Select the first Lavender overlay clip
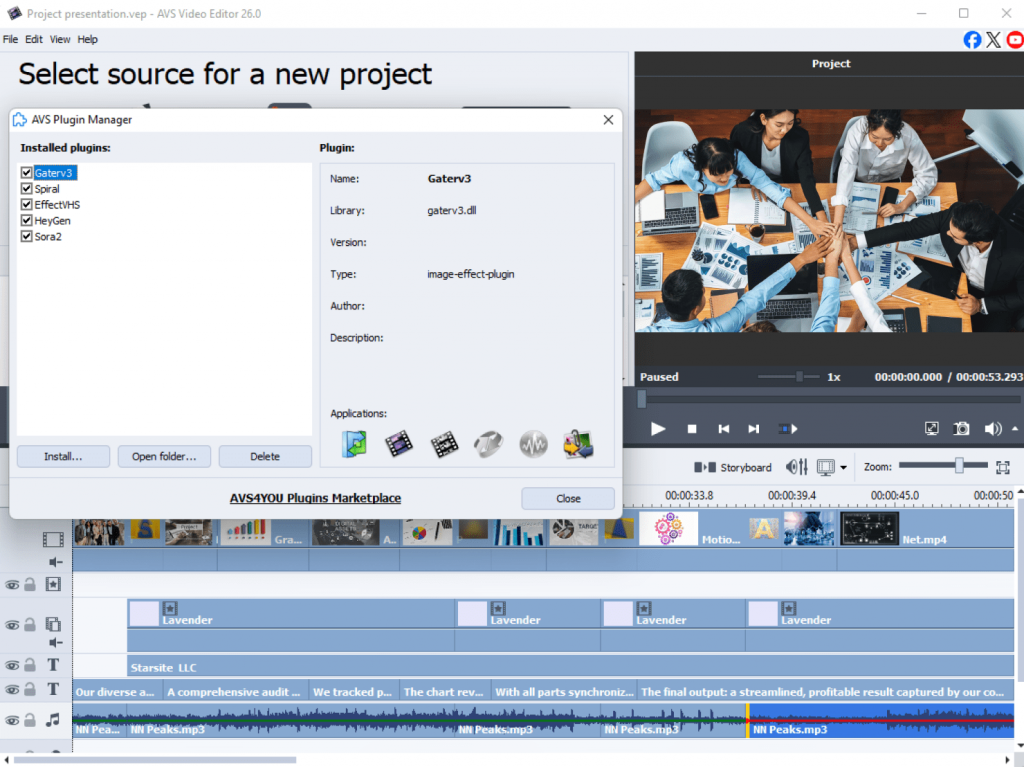The width and height of the screenshot is (1024, 767). point(291,614)
